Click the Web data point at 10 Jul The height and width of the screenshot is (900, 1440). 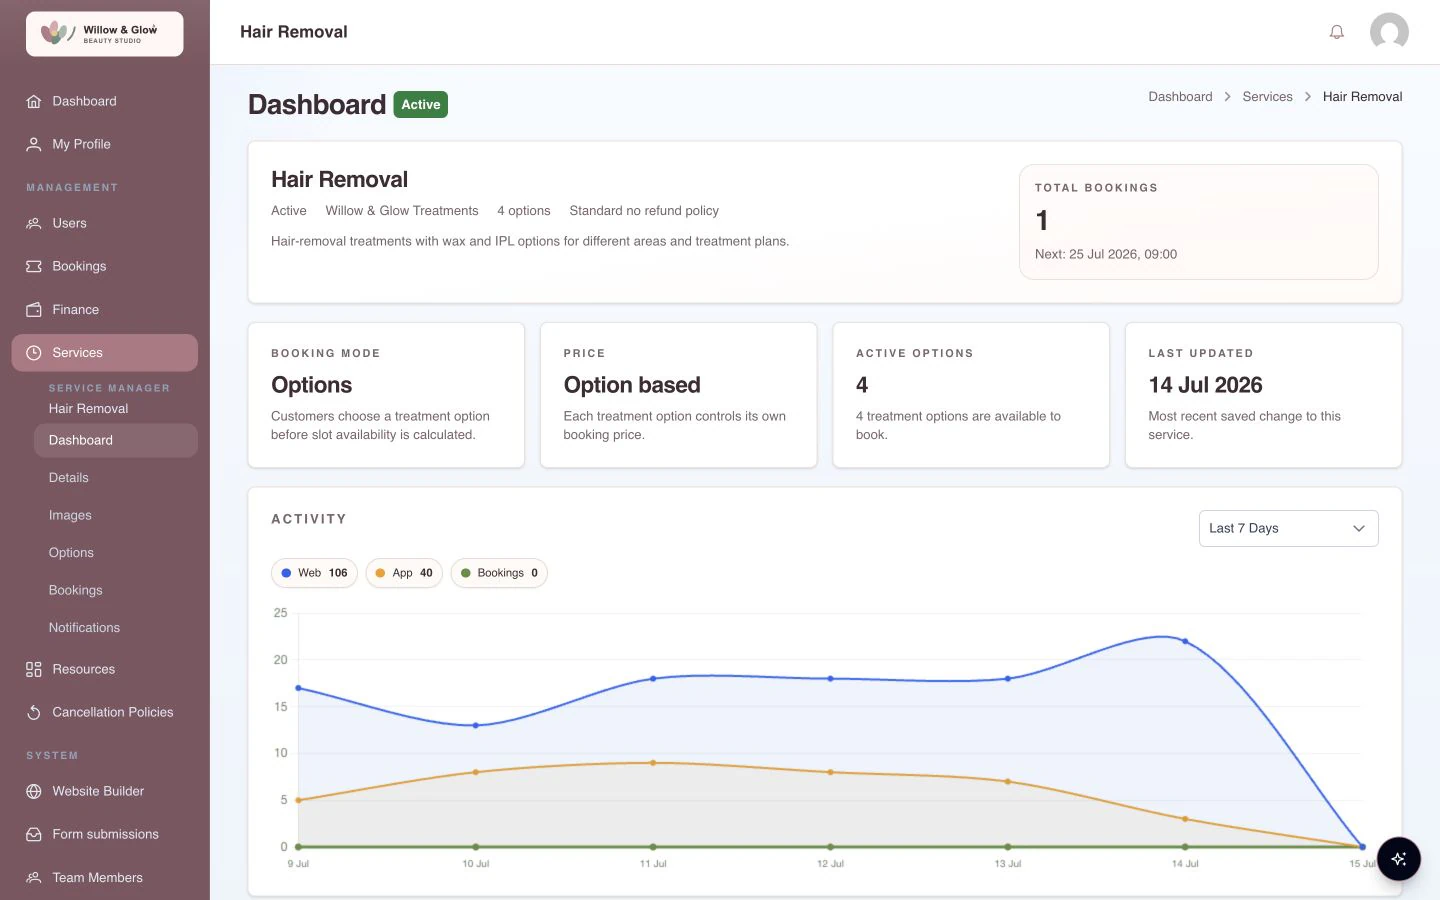click(x=475, y=725)
